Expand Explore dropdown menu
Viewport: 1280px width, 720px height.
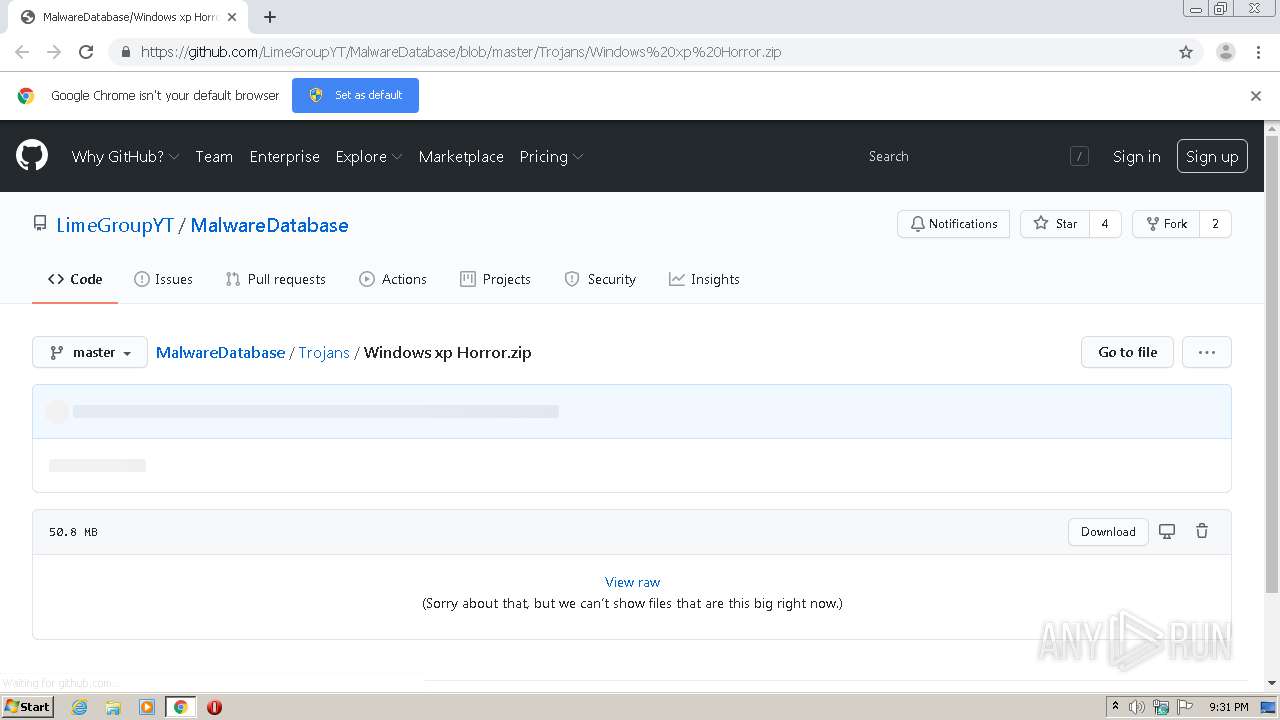point(369,156)
